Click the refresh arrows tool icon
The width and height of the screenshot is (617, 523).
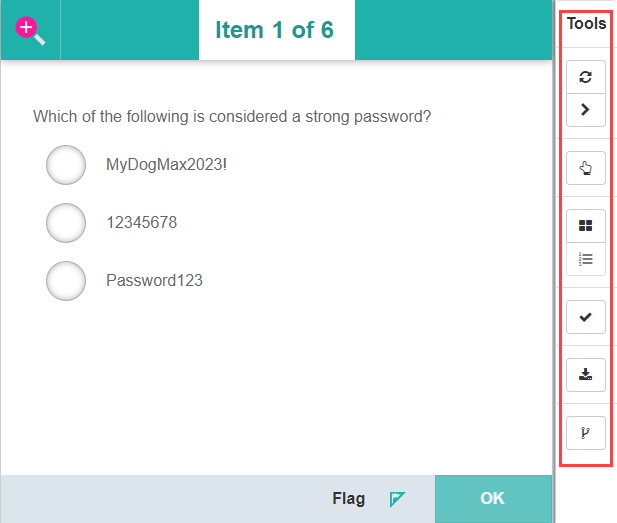pos(586,77)
